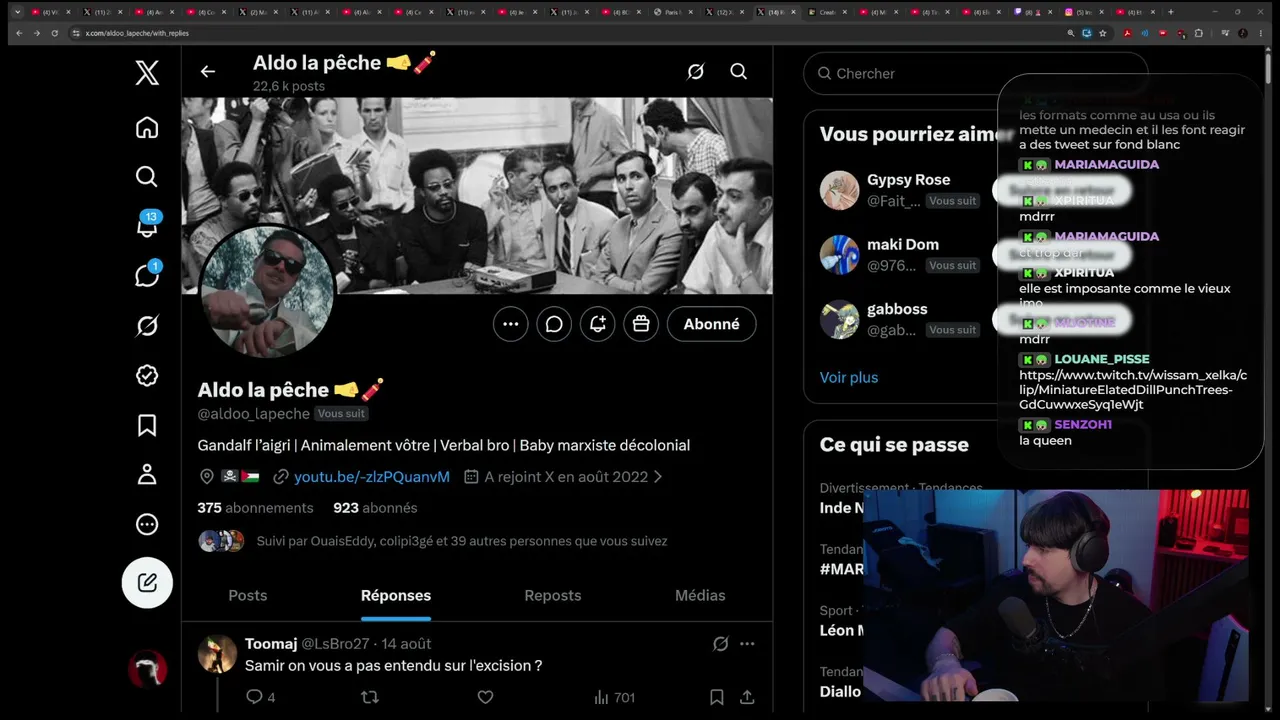Reply to Toomaj tweet with 4 replies
1280x720 pixels.
[260, 697]
